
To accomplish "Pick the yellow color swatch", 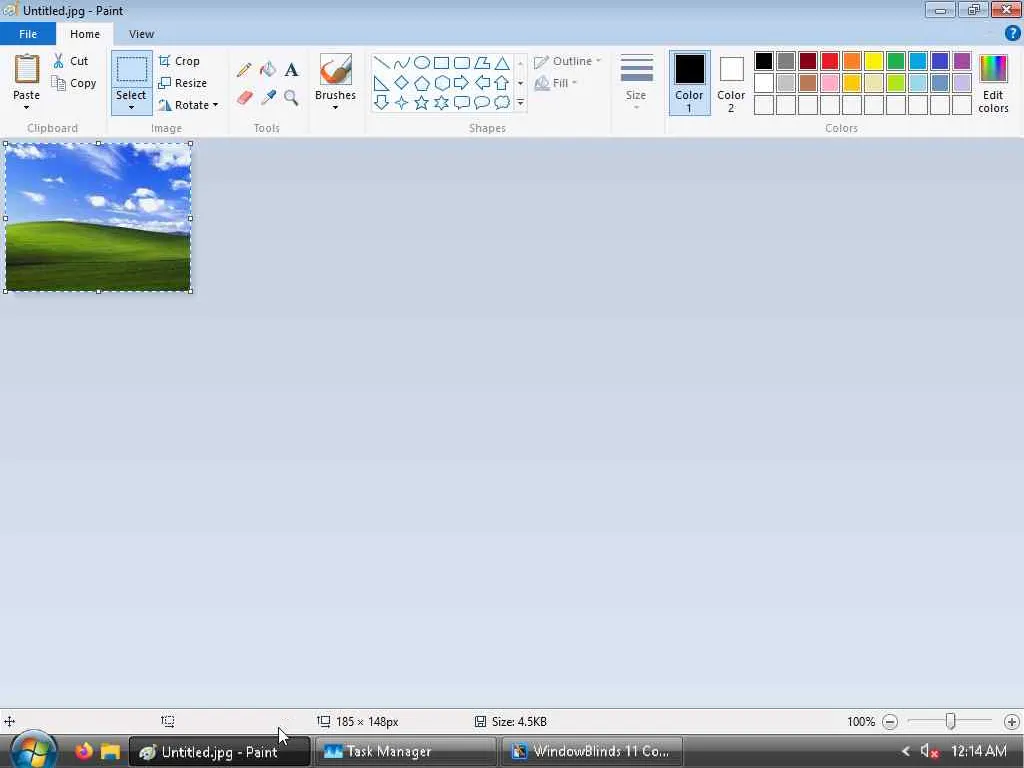I will 874,61.
